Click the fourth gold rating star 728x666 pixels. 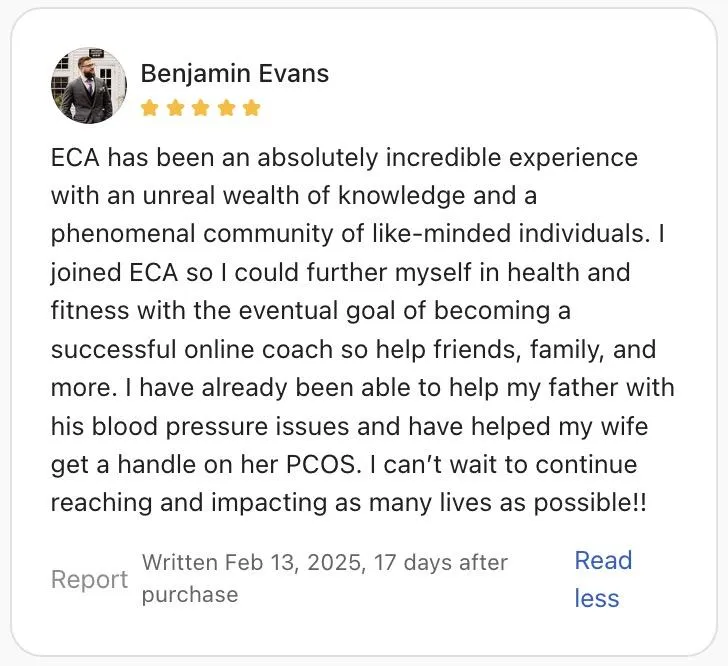click(226, 108)
